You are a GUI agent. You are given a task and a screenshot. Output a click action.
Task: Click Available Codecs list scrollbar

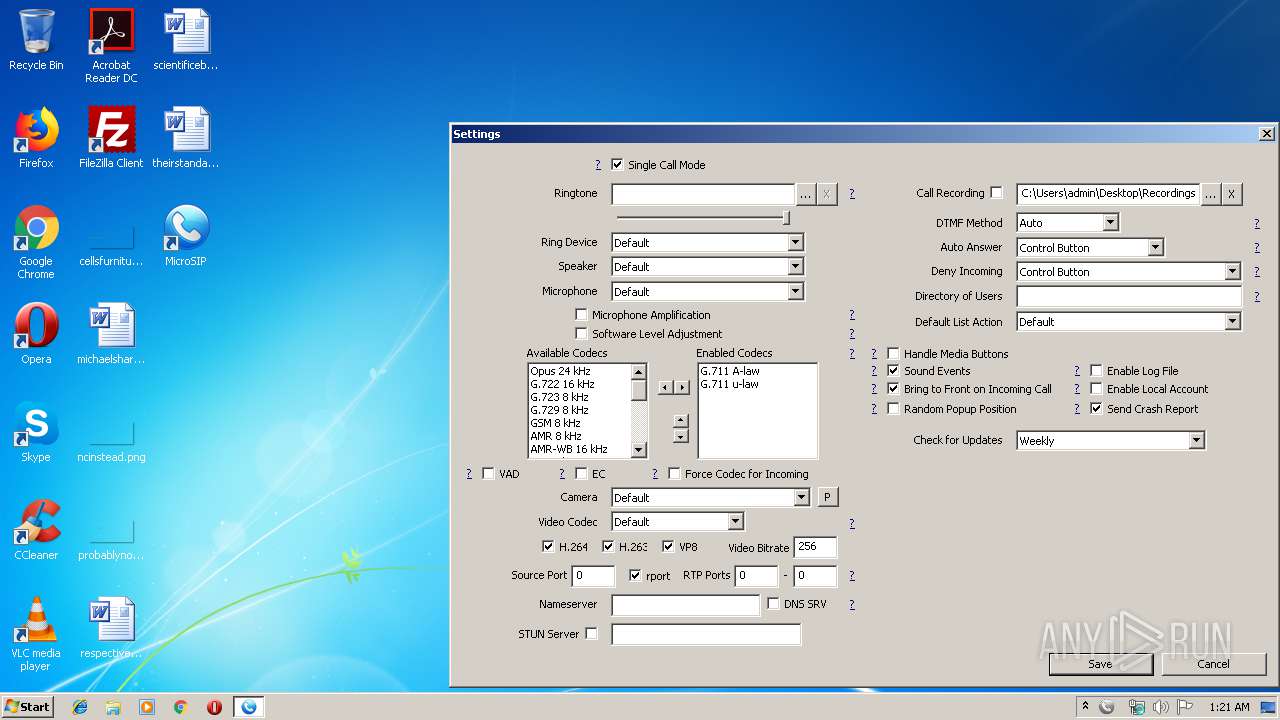[639, 410]
